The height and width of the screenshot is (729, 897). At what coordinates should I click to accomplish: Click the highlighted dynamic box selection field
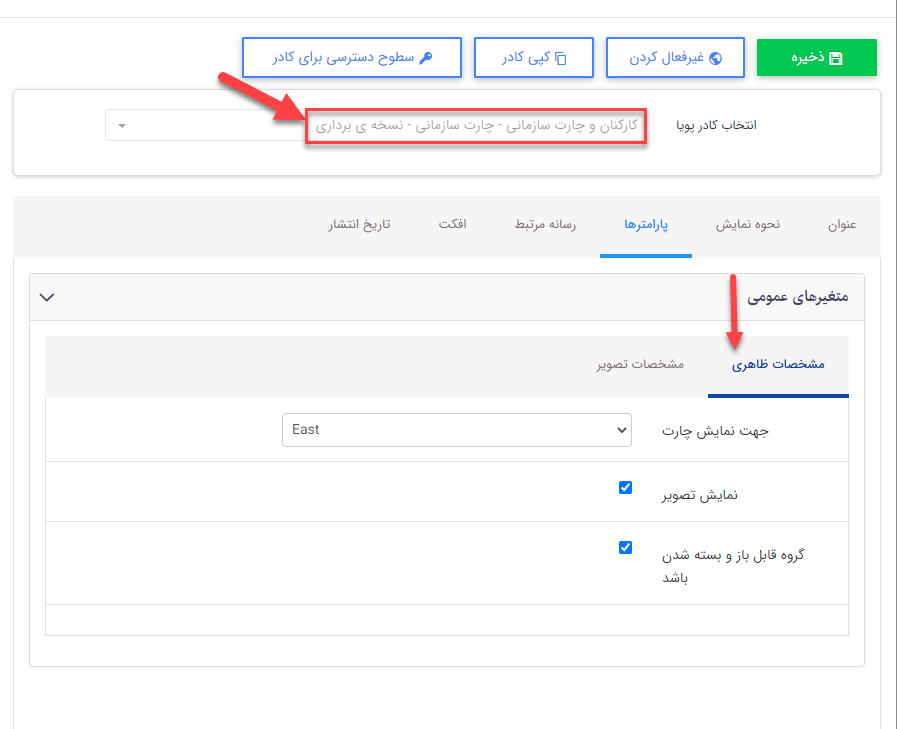point(475,125)
